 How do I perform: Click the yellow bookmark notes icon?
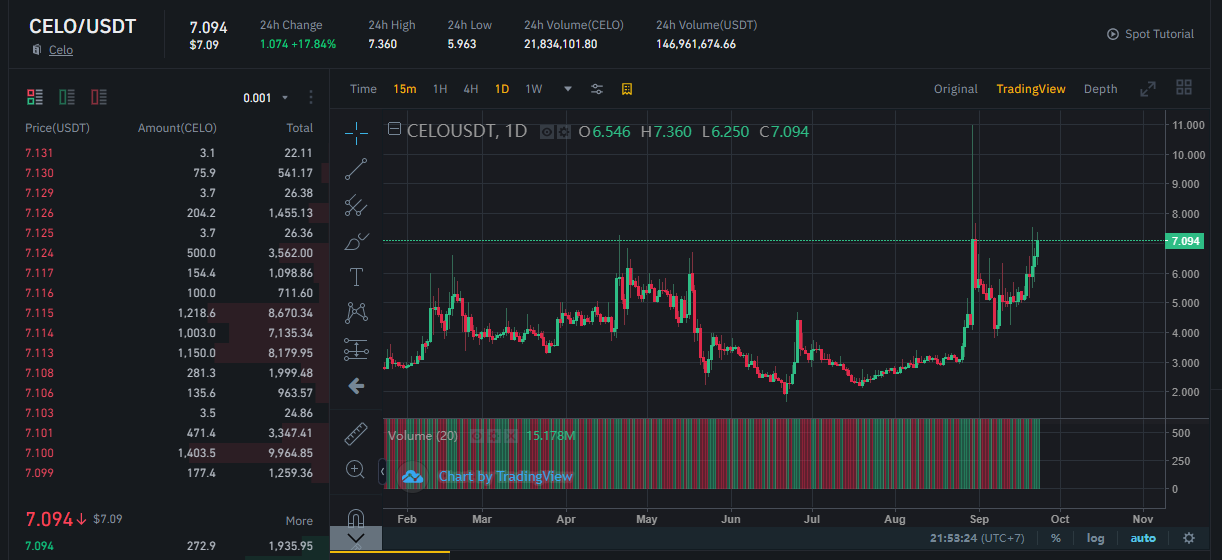[x=627, y=89]
